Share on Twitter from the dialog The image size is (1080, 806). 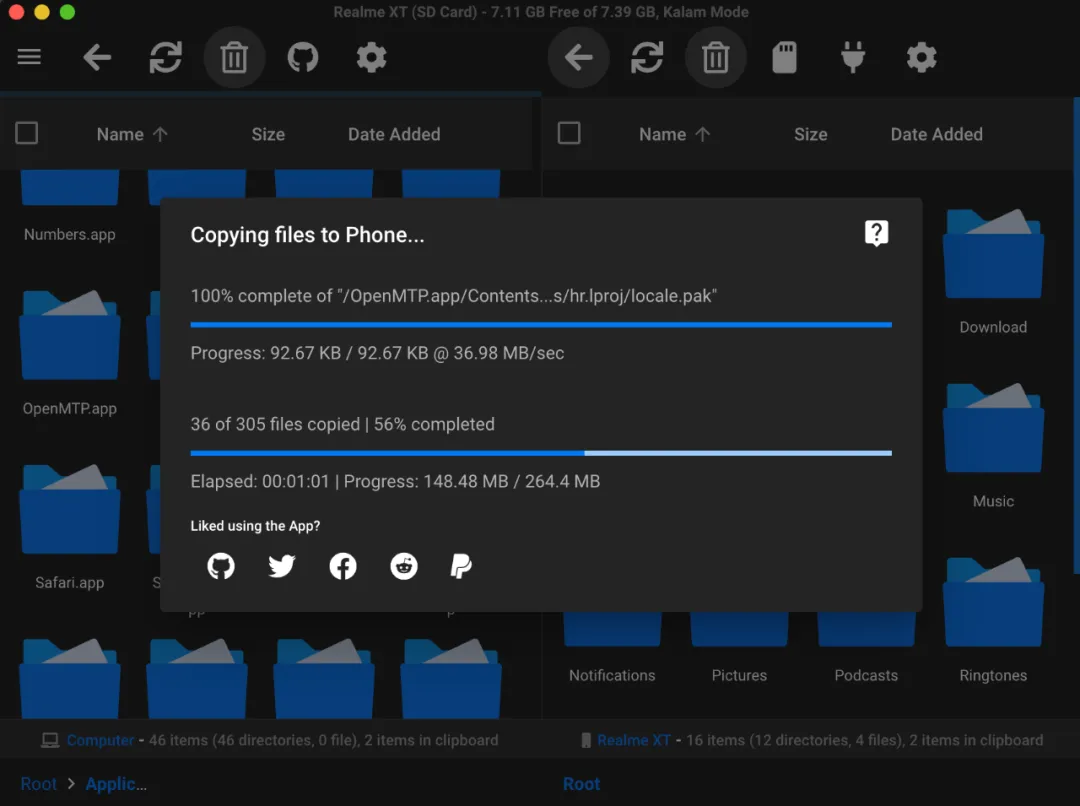click(x=282, y=566)
